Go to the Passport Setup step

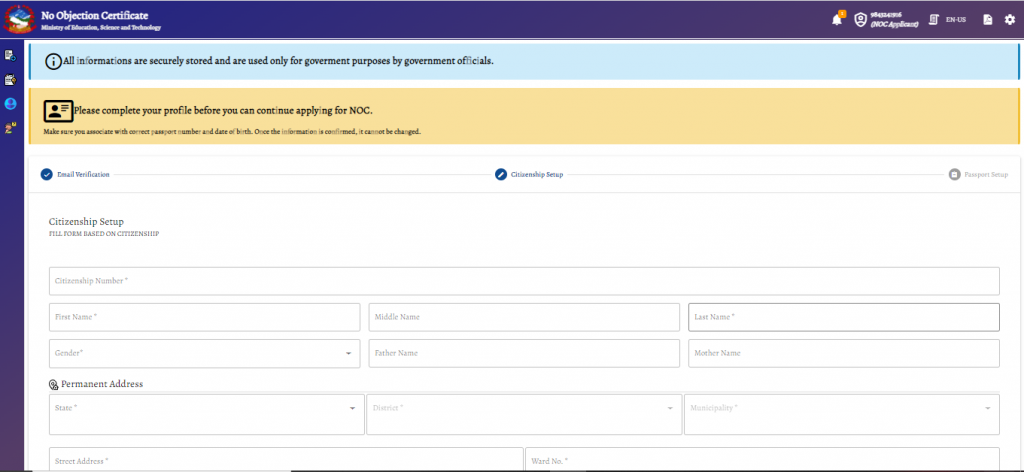(x=978, y=175)
